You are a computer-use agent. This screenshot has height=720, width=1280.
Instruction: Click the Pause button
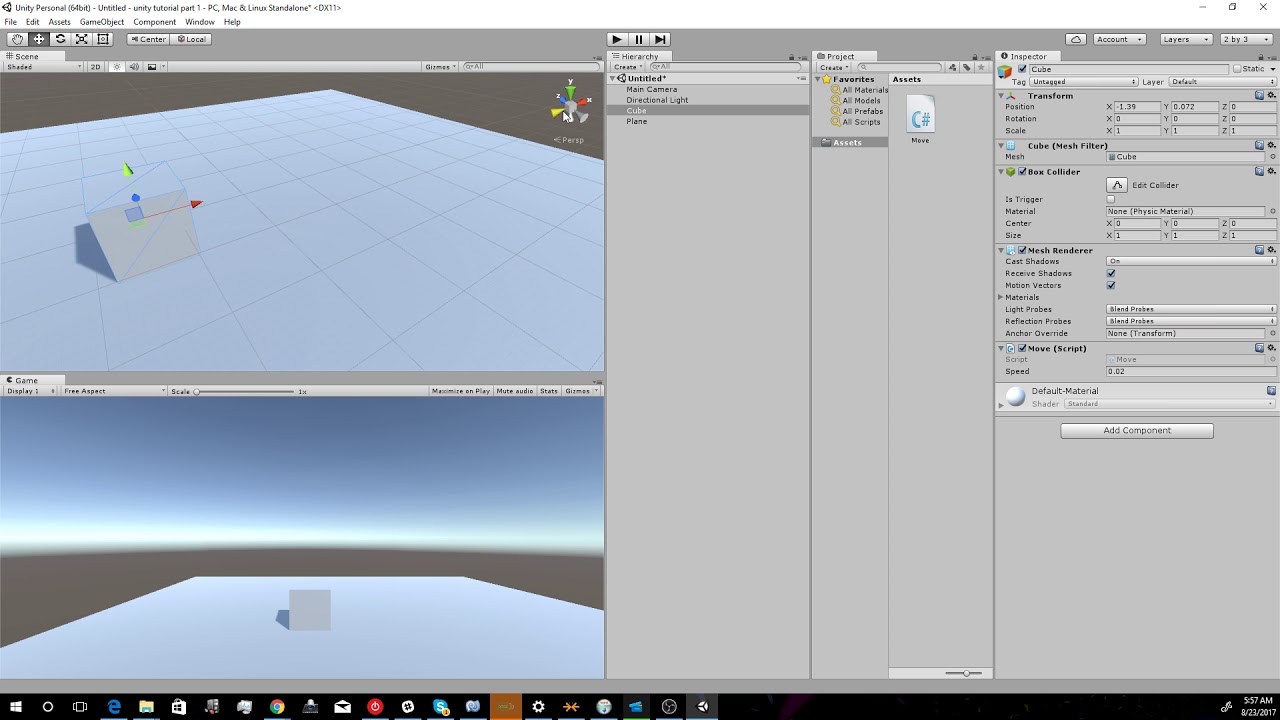[x=639, y=39]
